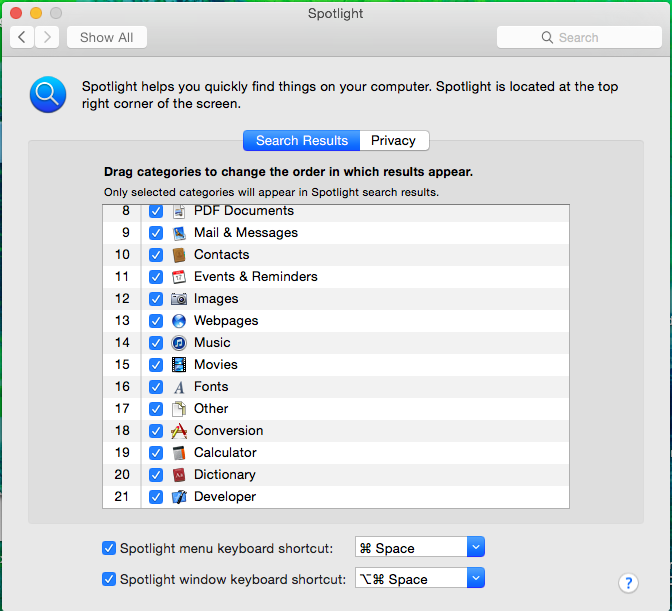Click the Images camera icon
The height and width of the screenshot is (611, 672).
point(179,299)
